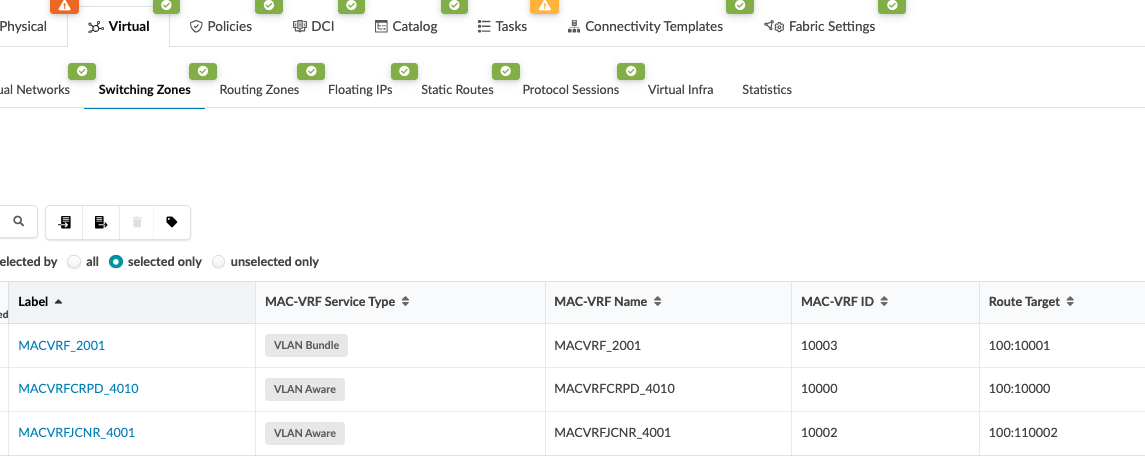Screen dimensions: 1145x476
Task: Click yellow warning badge above the Tasks tab
Action: coord(544,6)
